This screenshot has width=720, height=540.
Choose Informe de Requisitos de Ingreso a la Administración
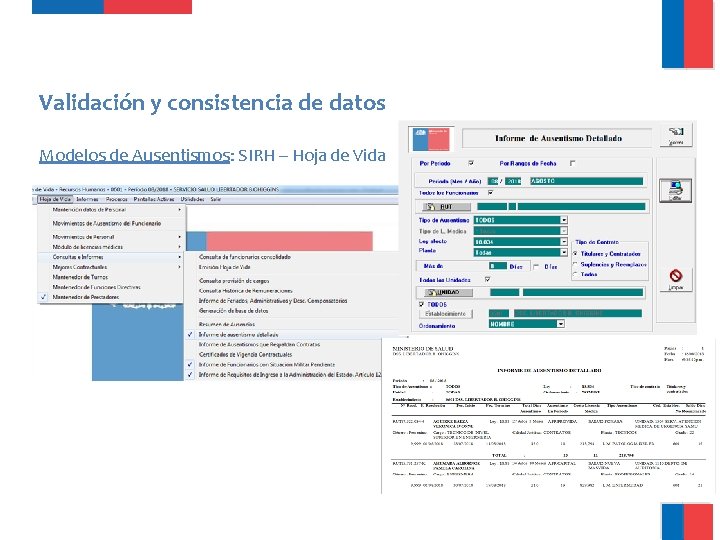[290, 375]
